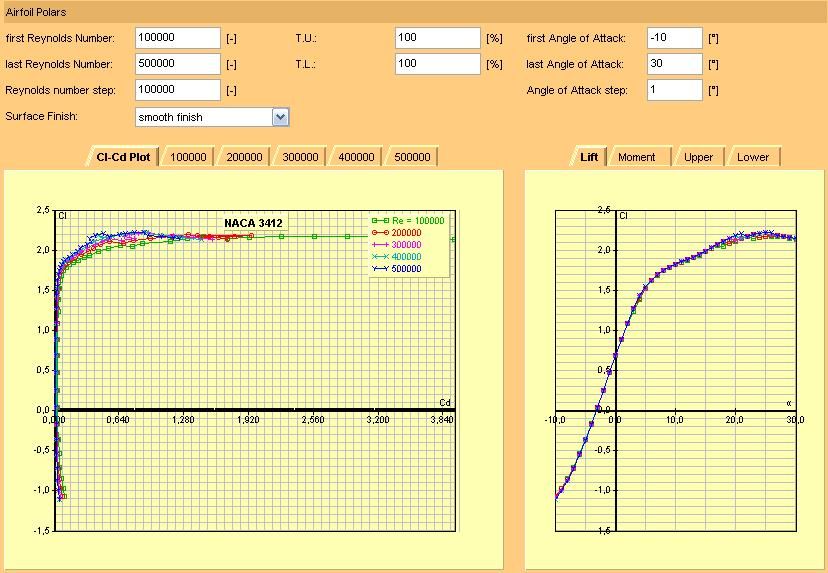Show the 500000 Reynolds tab
828x573 pixels.
[x=412, y=157]
